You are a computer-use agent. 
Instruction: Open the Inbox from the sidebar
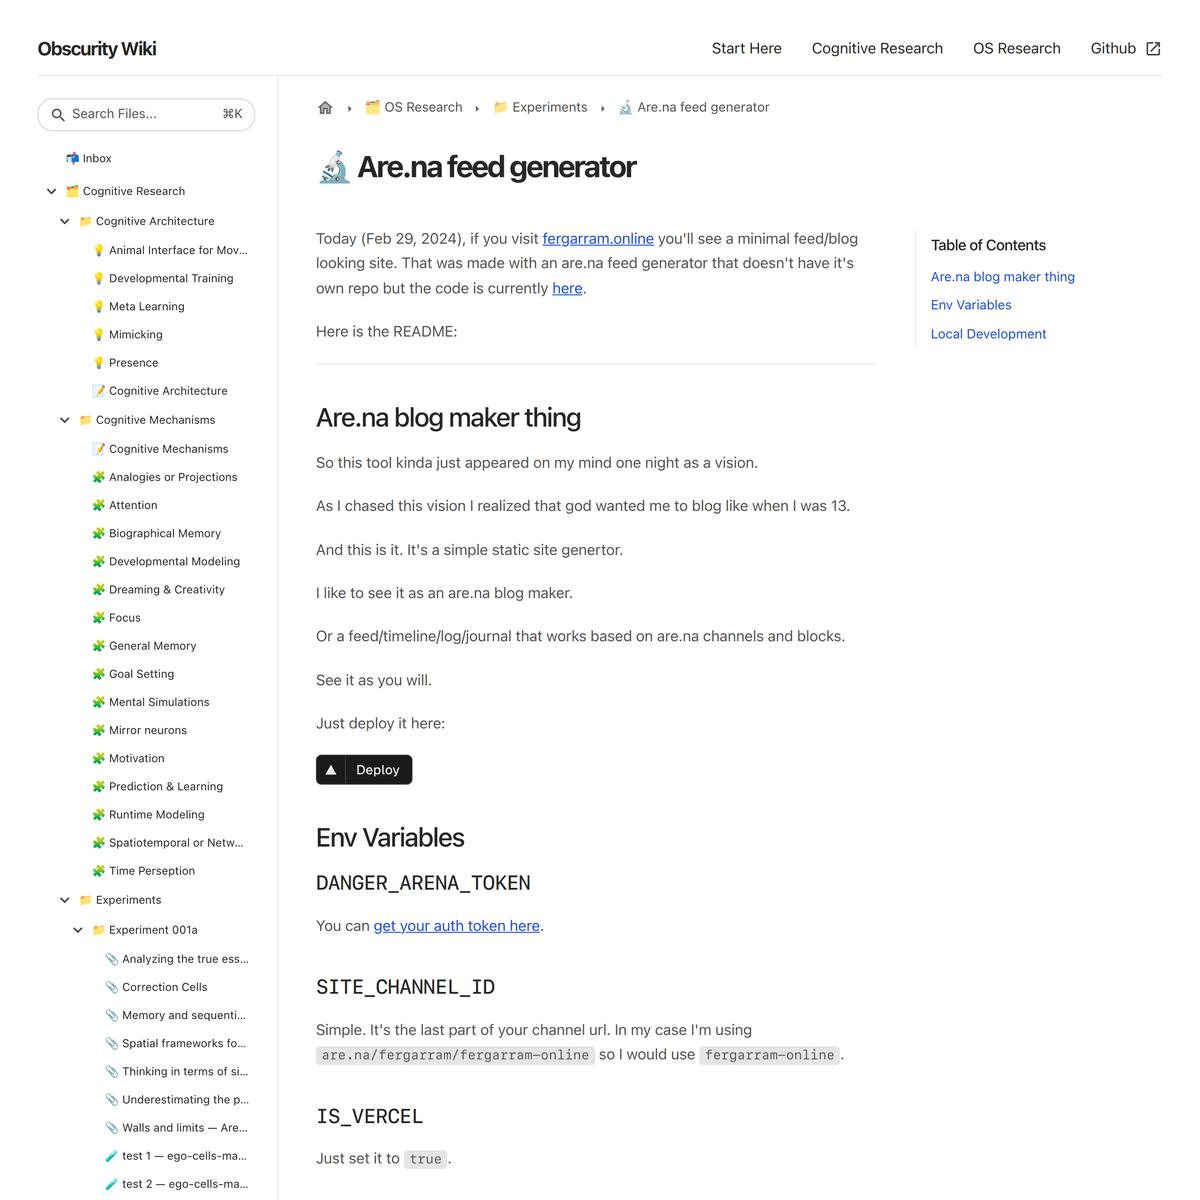coord(97,158)
